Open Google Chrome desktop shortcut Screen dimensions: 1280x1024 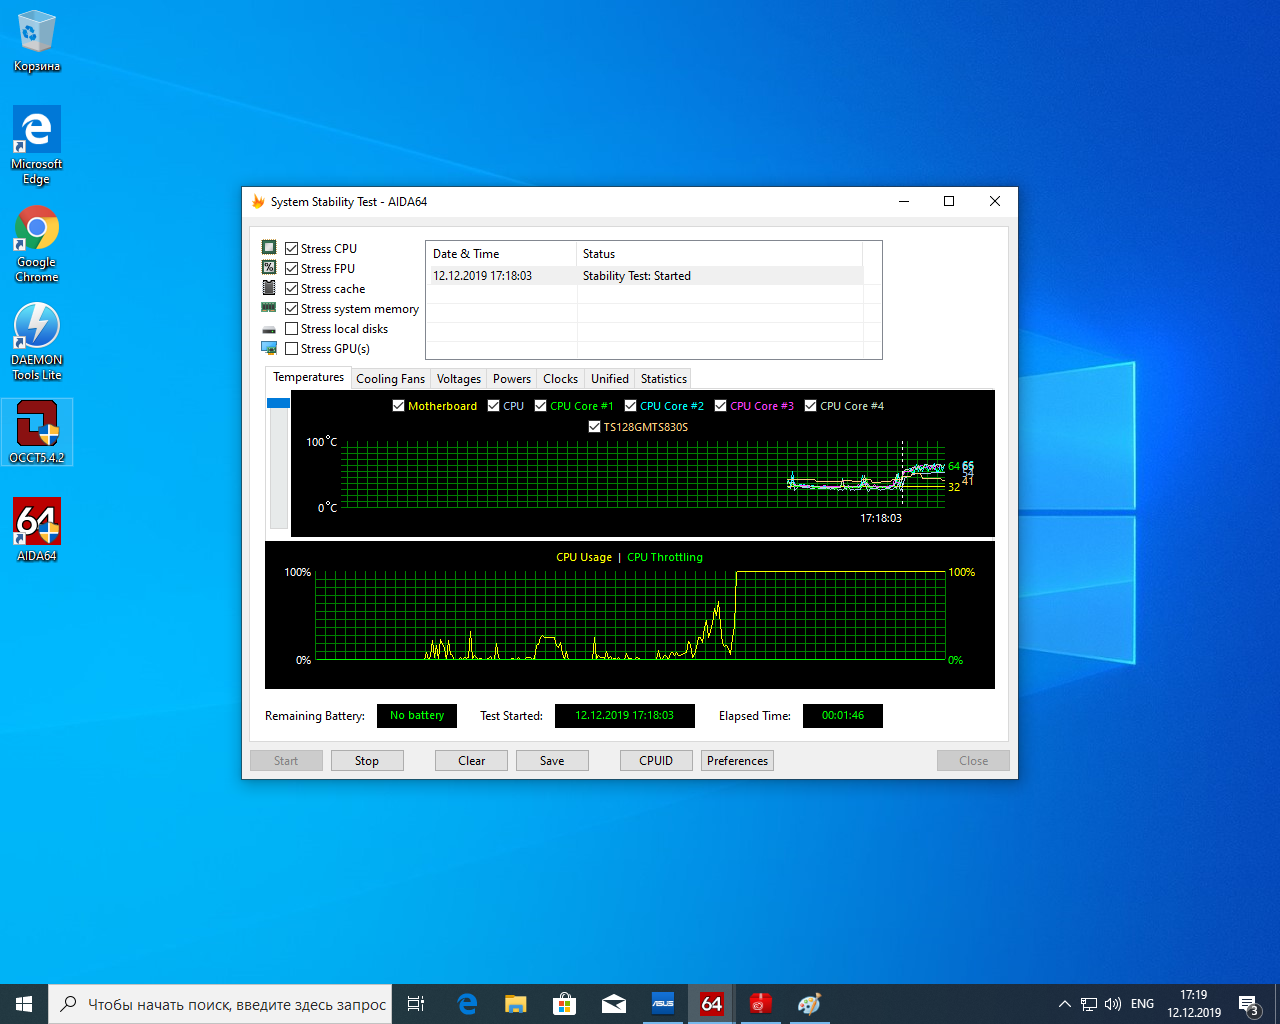tap(37, 244)
